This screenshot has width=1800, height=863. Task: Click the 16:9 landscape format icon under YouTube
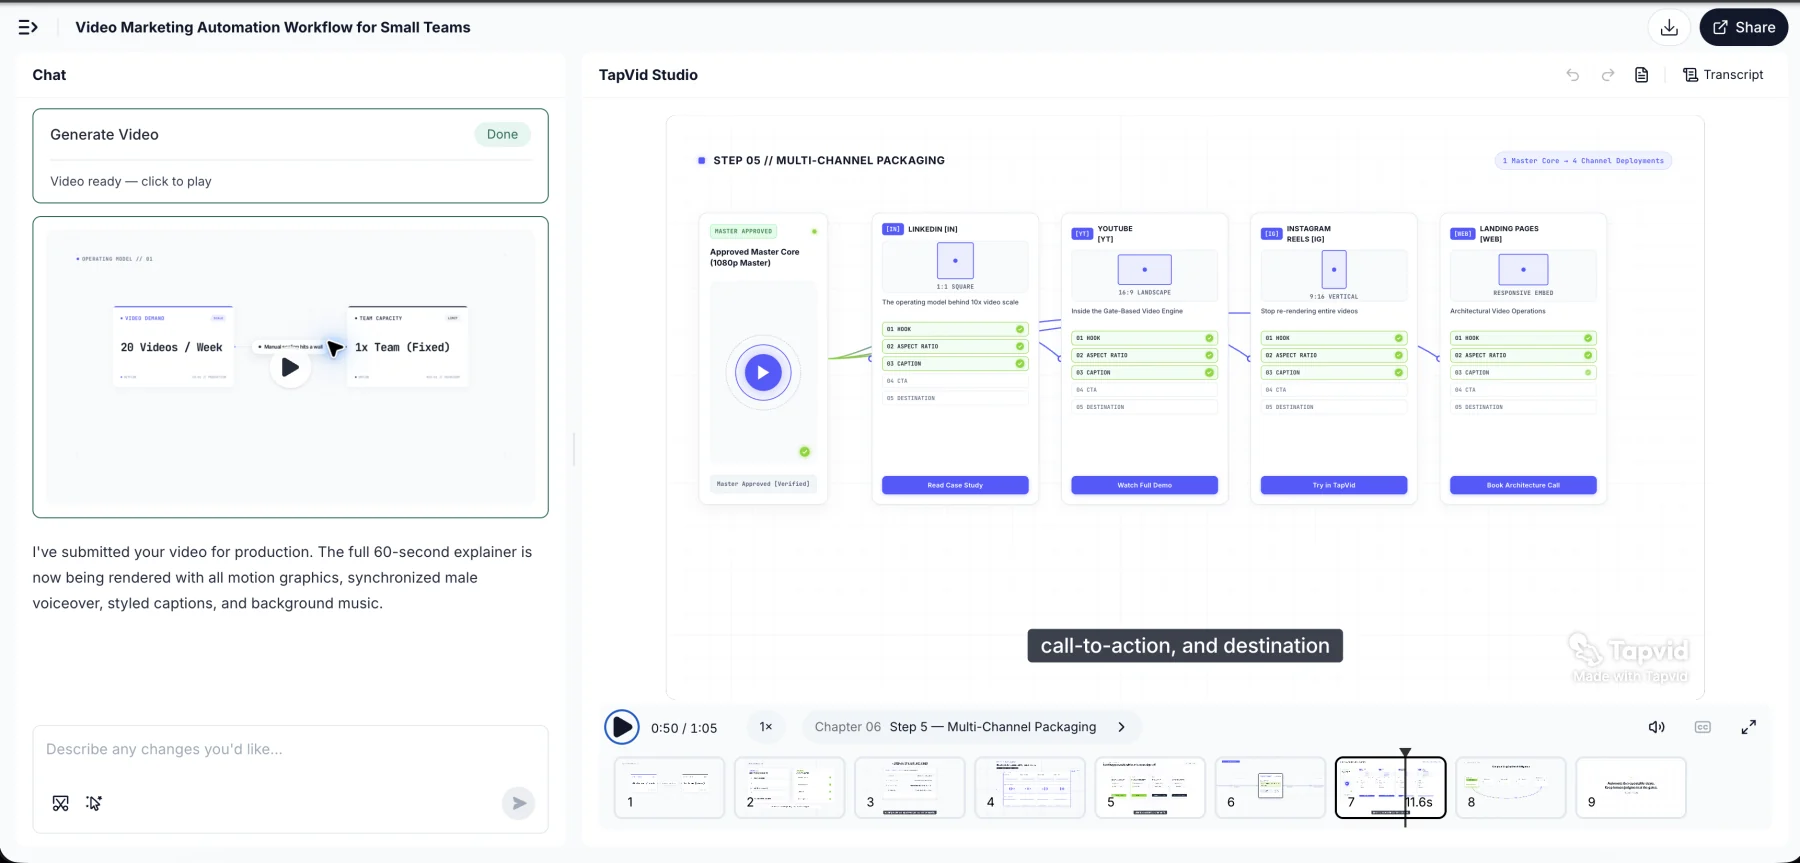coord(1144,270)
